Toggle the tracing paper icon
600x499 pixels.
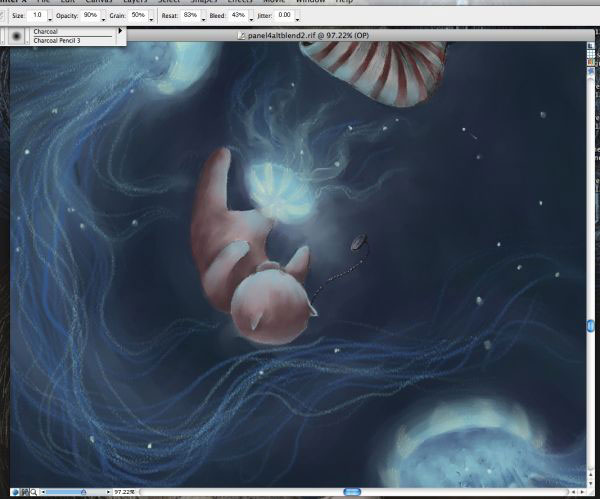(591, 46)
